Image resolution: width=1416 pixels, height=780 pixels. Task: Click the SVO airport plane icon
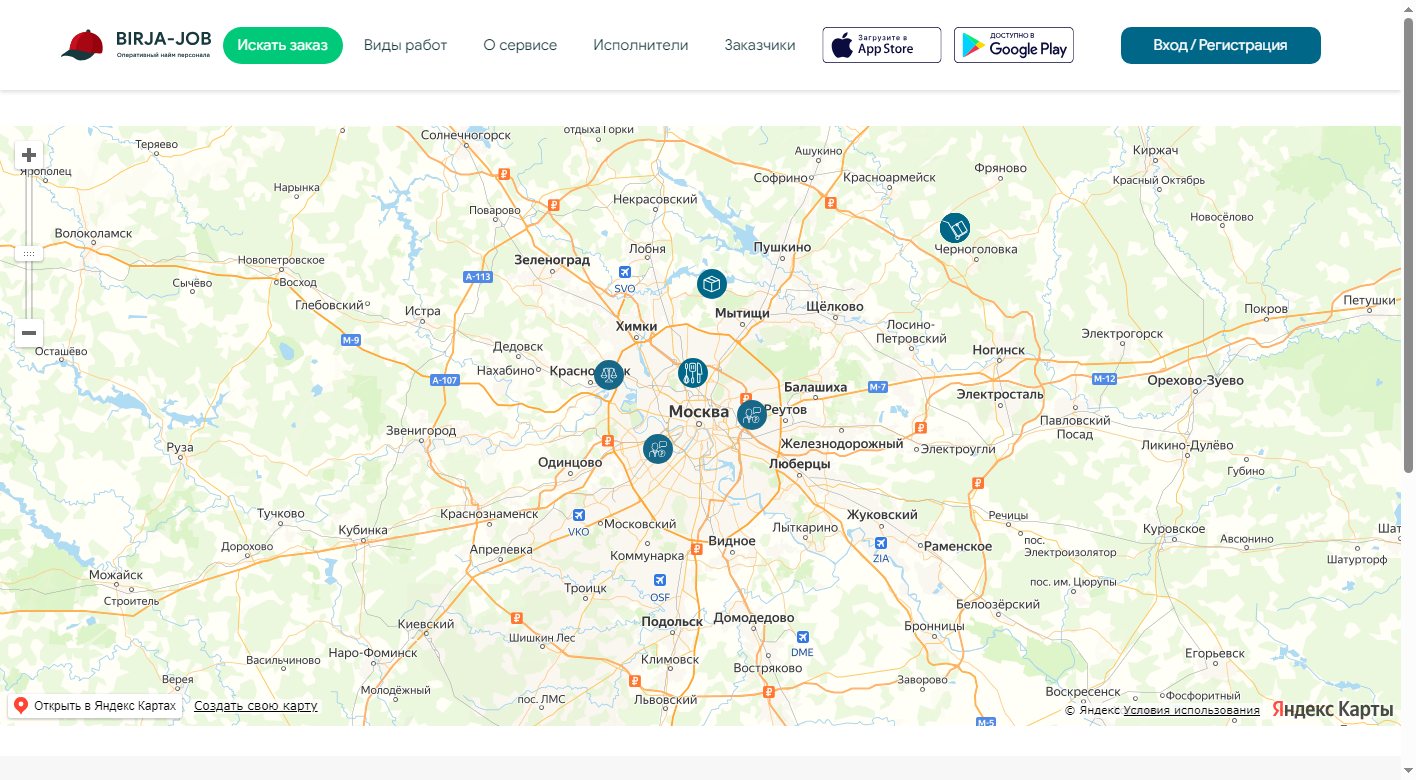click(625, 272)
